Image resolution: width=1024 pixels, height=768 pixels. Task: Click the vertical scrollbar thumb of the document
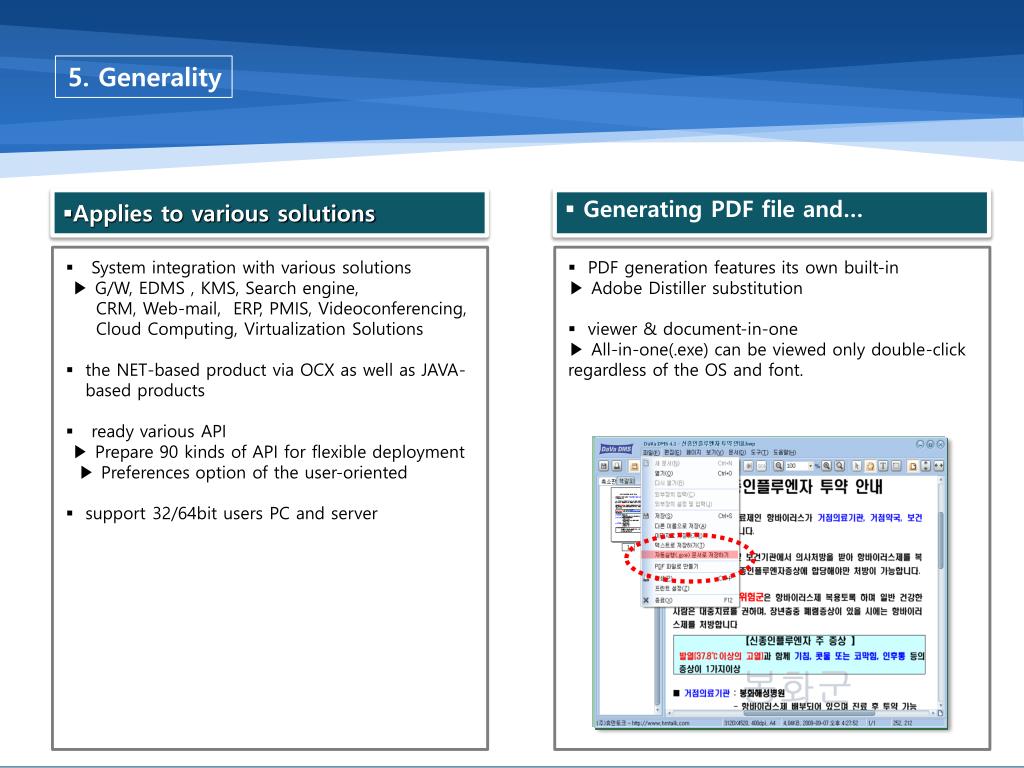942,540
